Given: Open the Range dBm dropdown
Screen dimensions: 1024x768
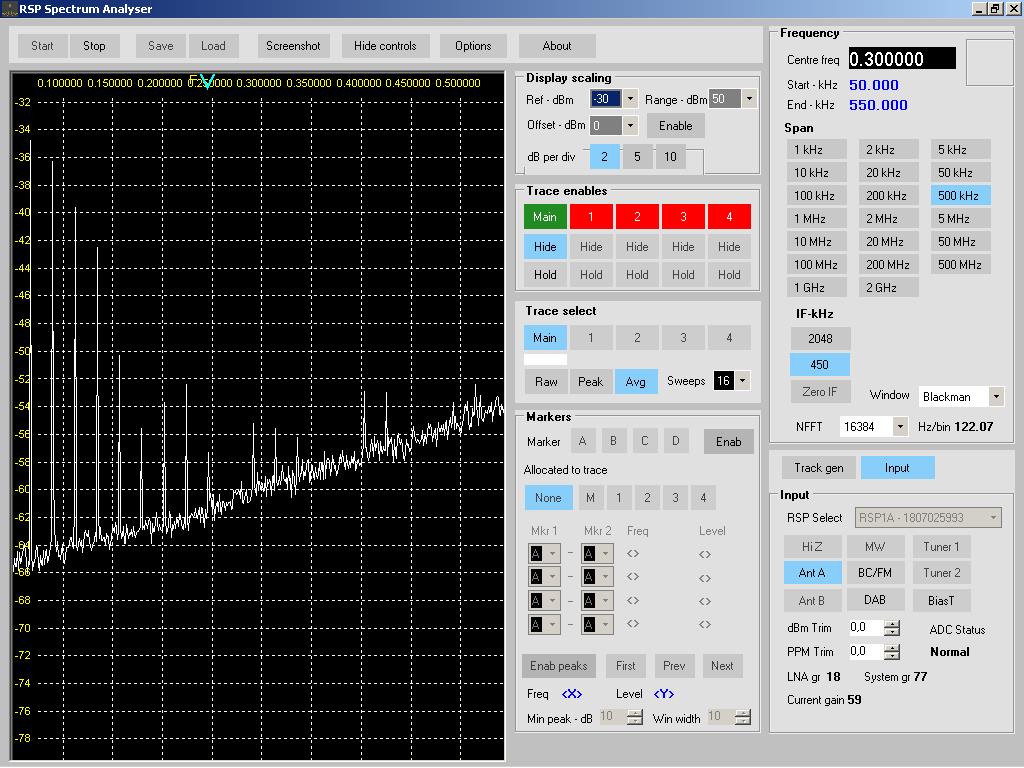Looking at the screenshot, I should click(748, 99).
